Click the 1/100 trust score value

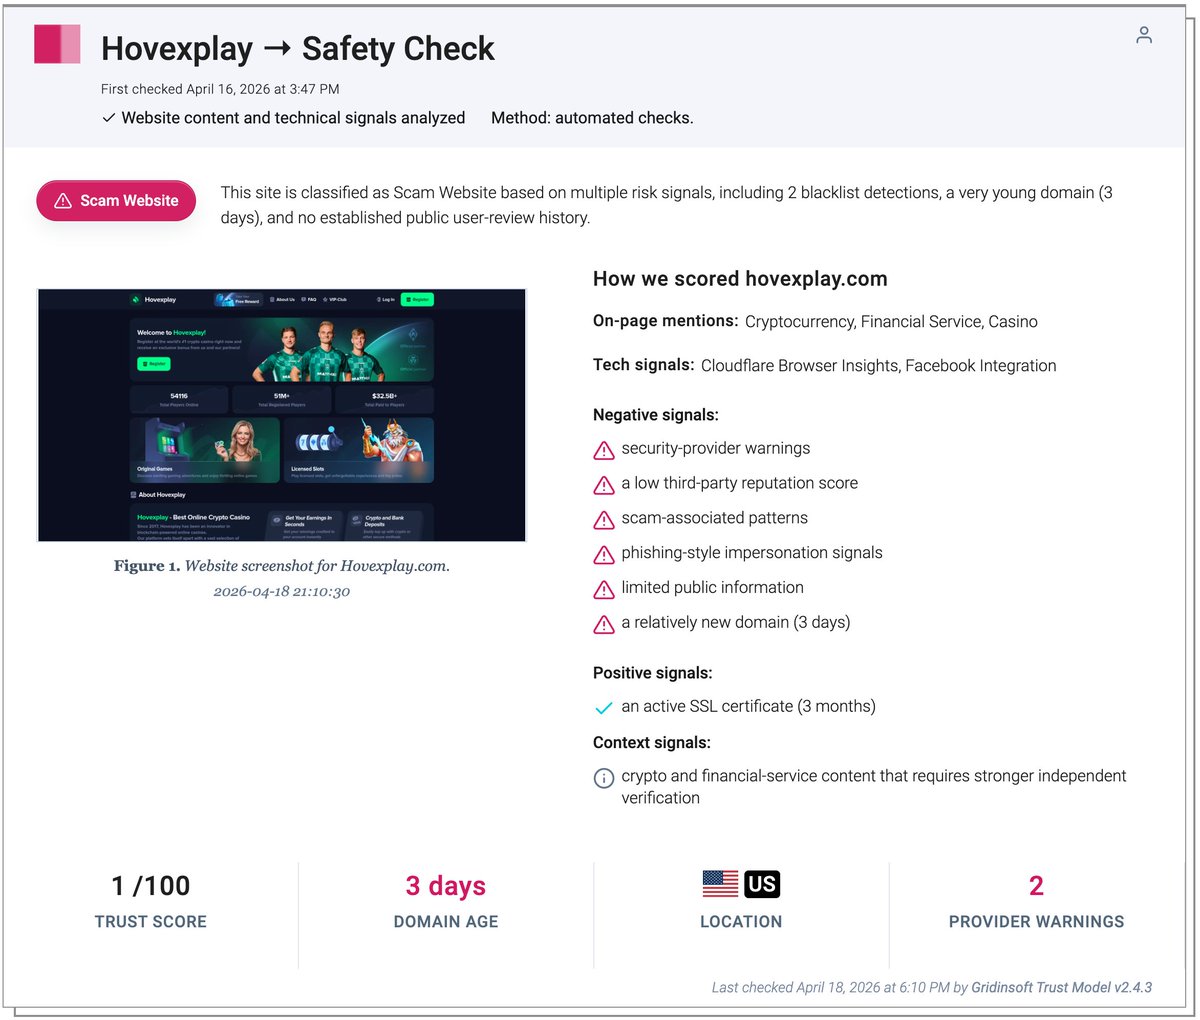151,886
